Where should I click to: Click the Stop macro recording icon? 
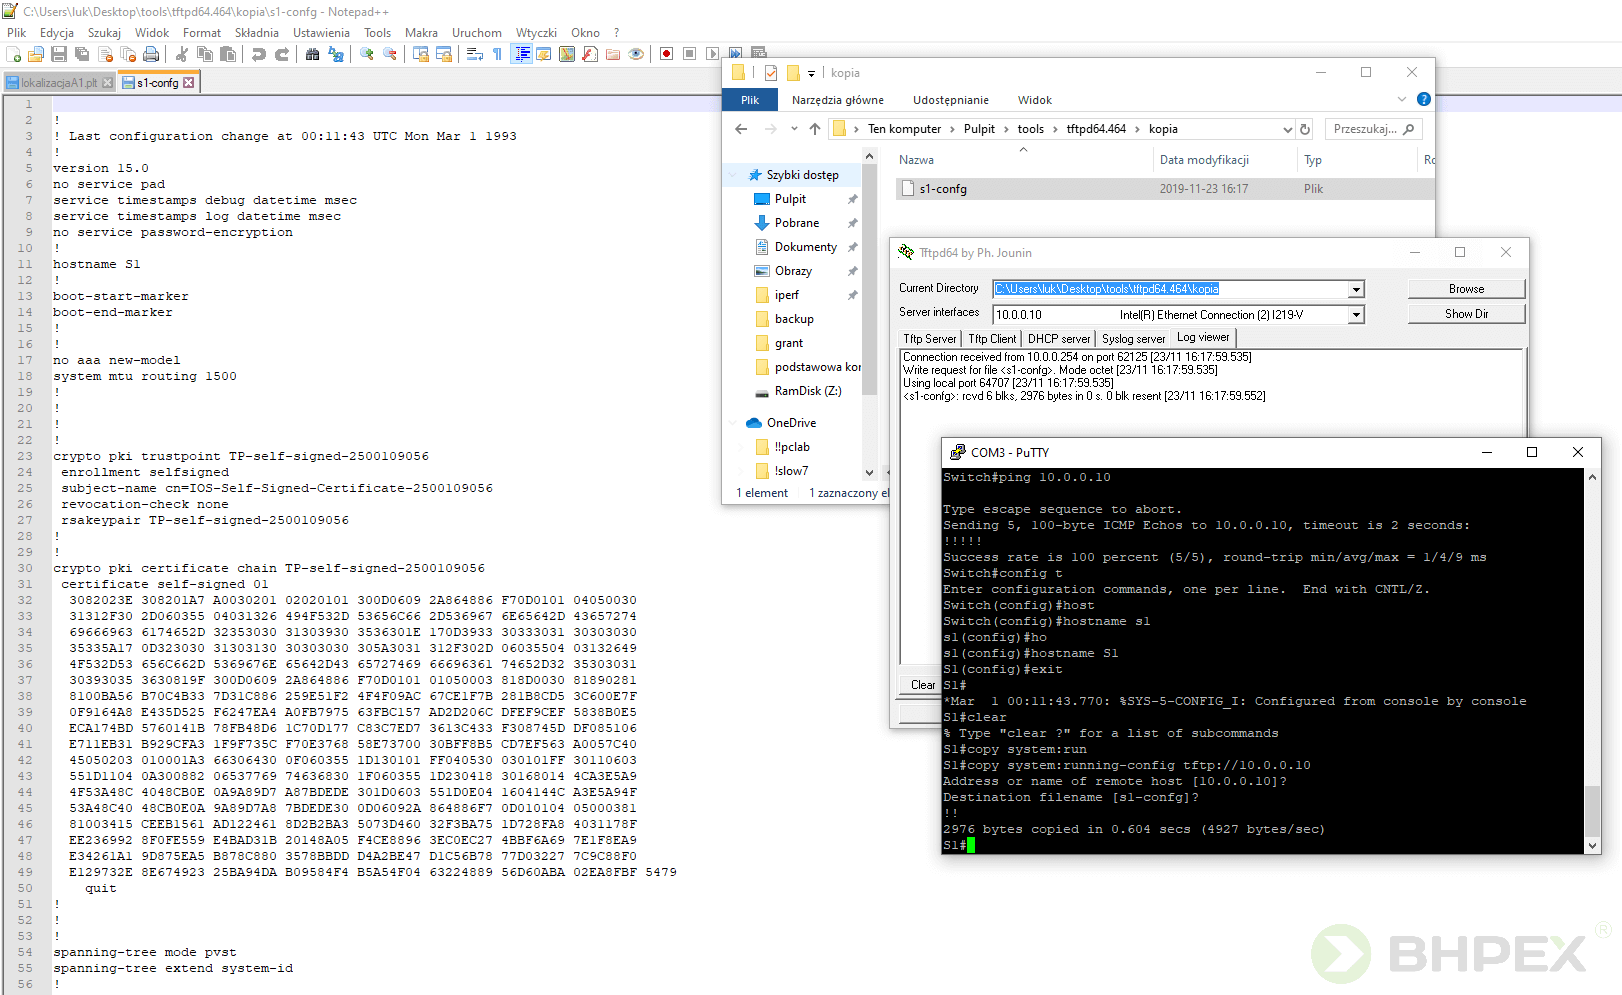pyautogui.click(x=690, y=54)
